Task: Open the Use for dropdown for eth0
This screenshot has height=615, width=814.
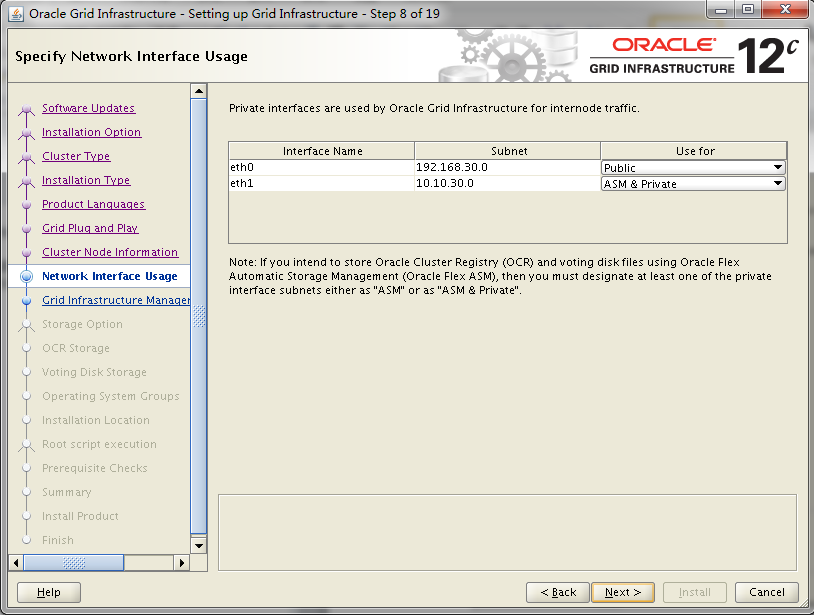Action: point(693,168)
